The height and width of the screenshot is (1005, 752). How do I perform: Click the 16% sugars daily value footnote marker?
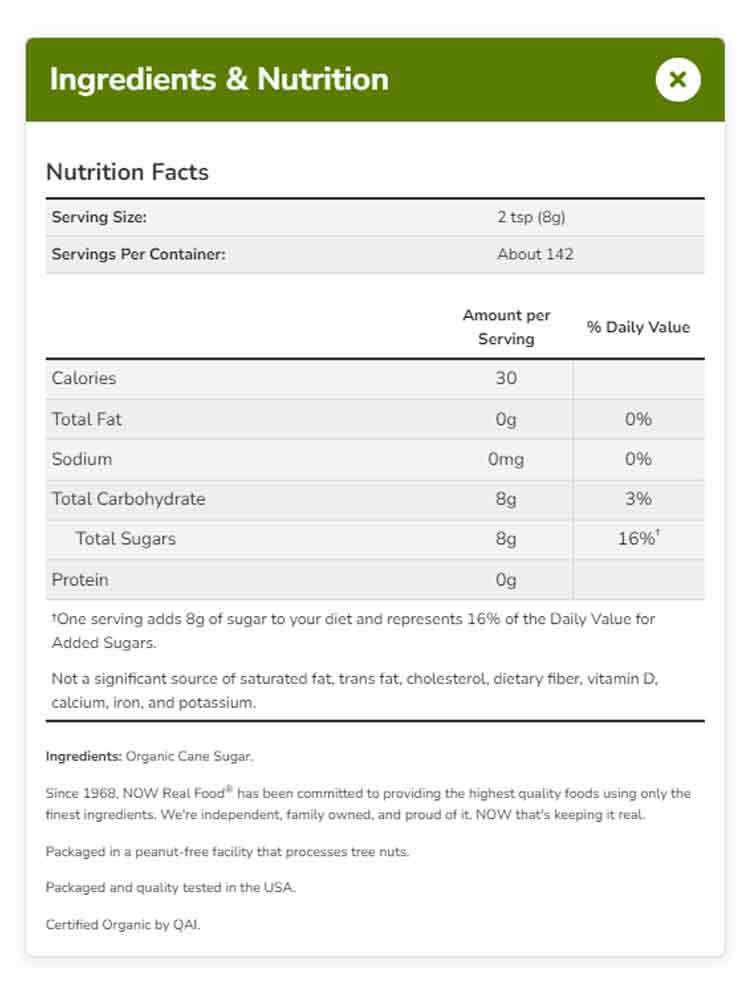[657, 534]
